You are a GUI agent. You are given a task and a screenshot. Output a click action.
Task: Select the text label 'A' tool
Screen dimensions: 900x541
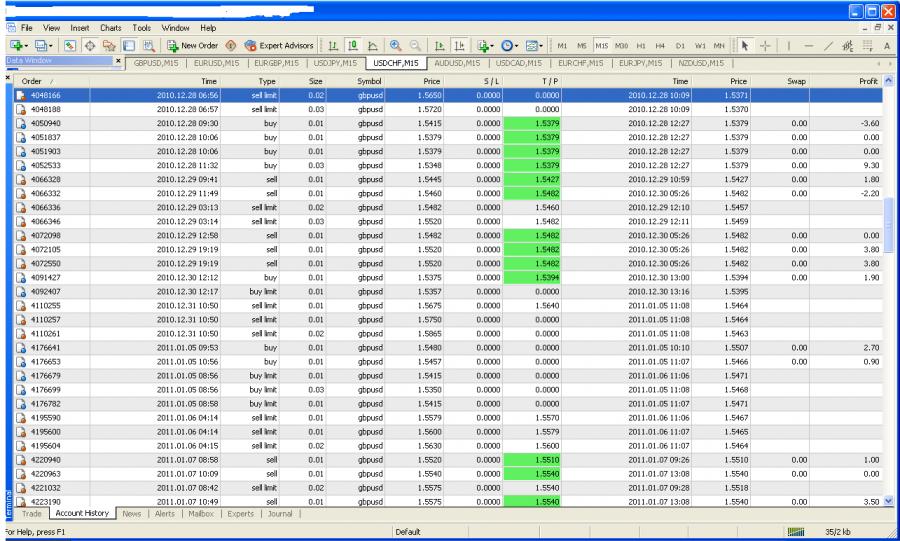click(886, 46)
